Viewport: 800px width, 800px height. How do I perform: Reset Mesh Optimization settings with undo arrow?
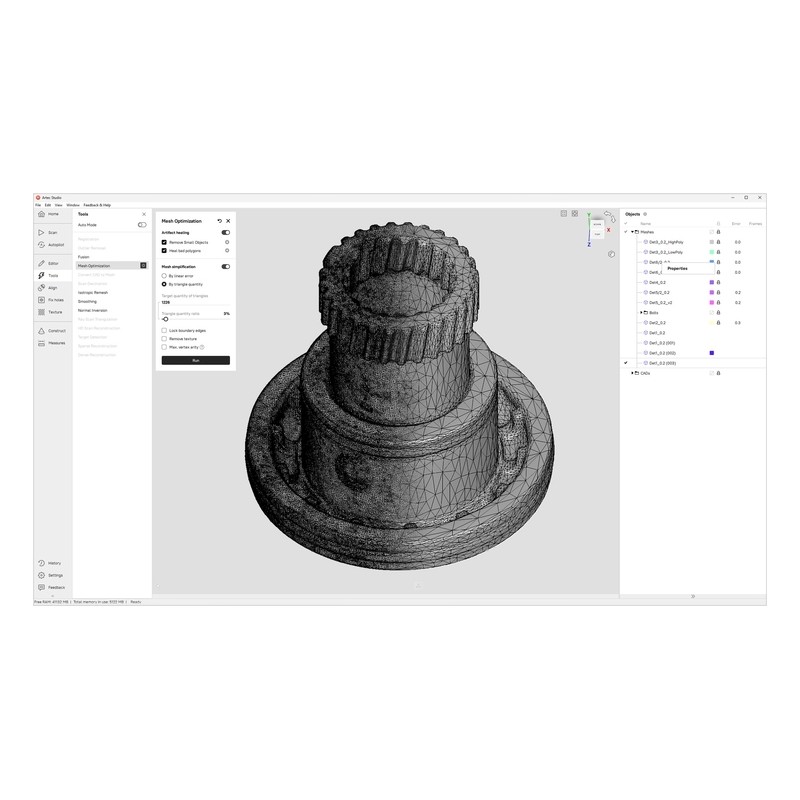[x=220, y=221]
